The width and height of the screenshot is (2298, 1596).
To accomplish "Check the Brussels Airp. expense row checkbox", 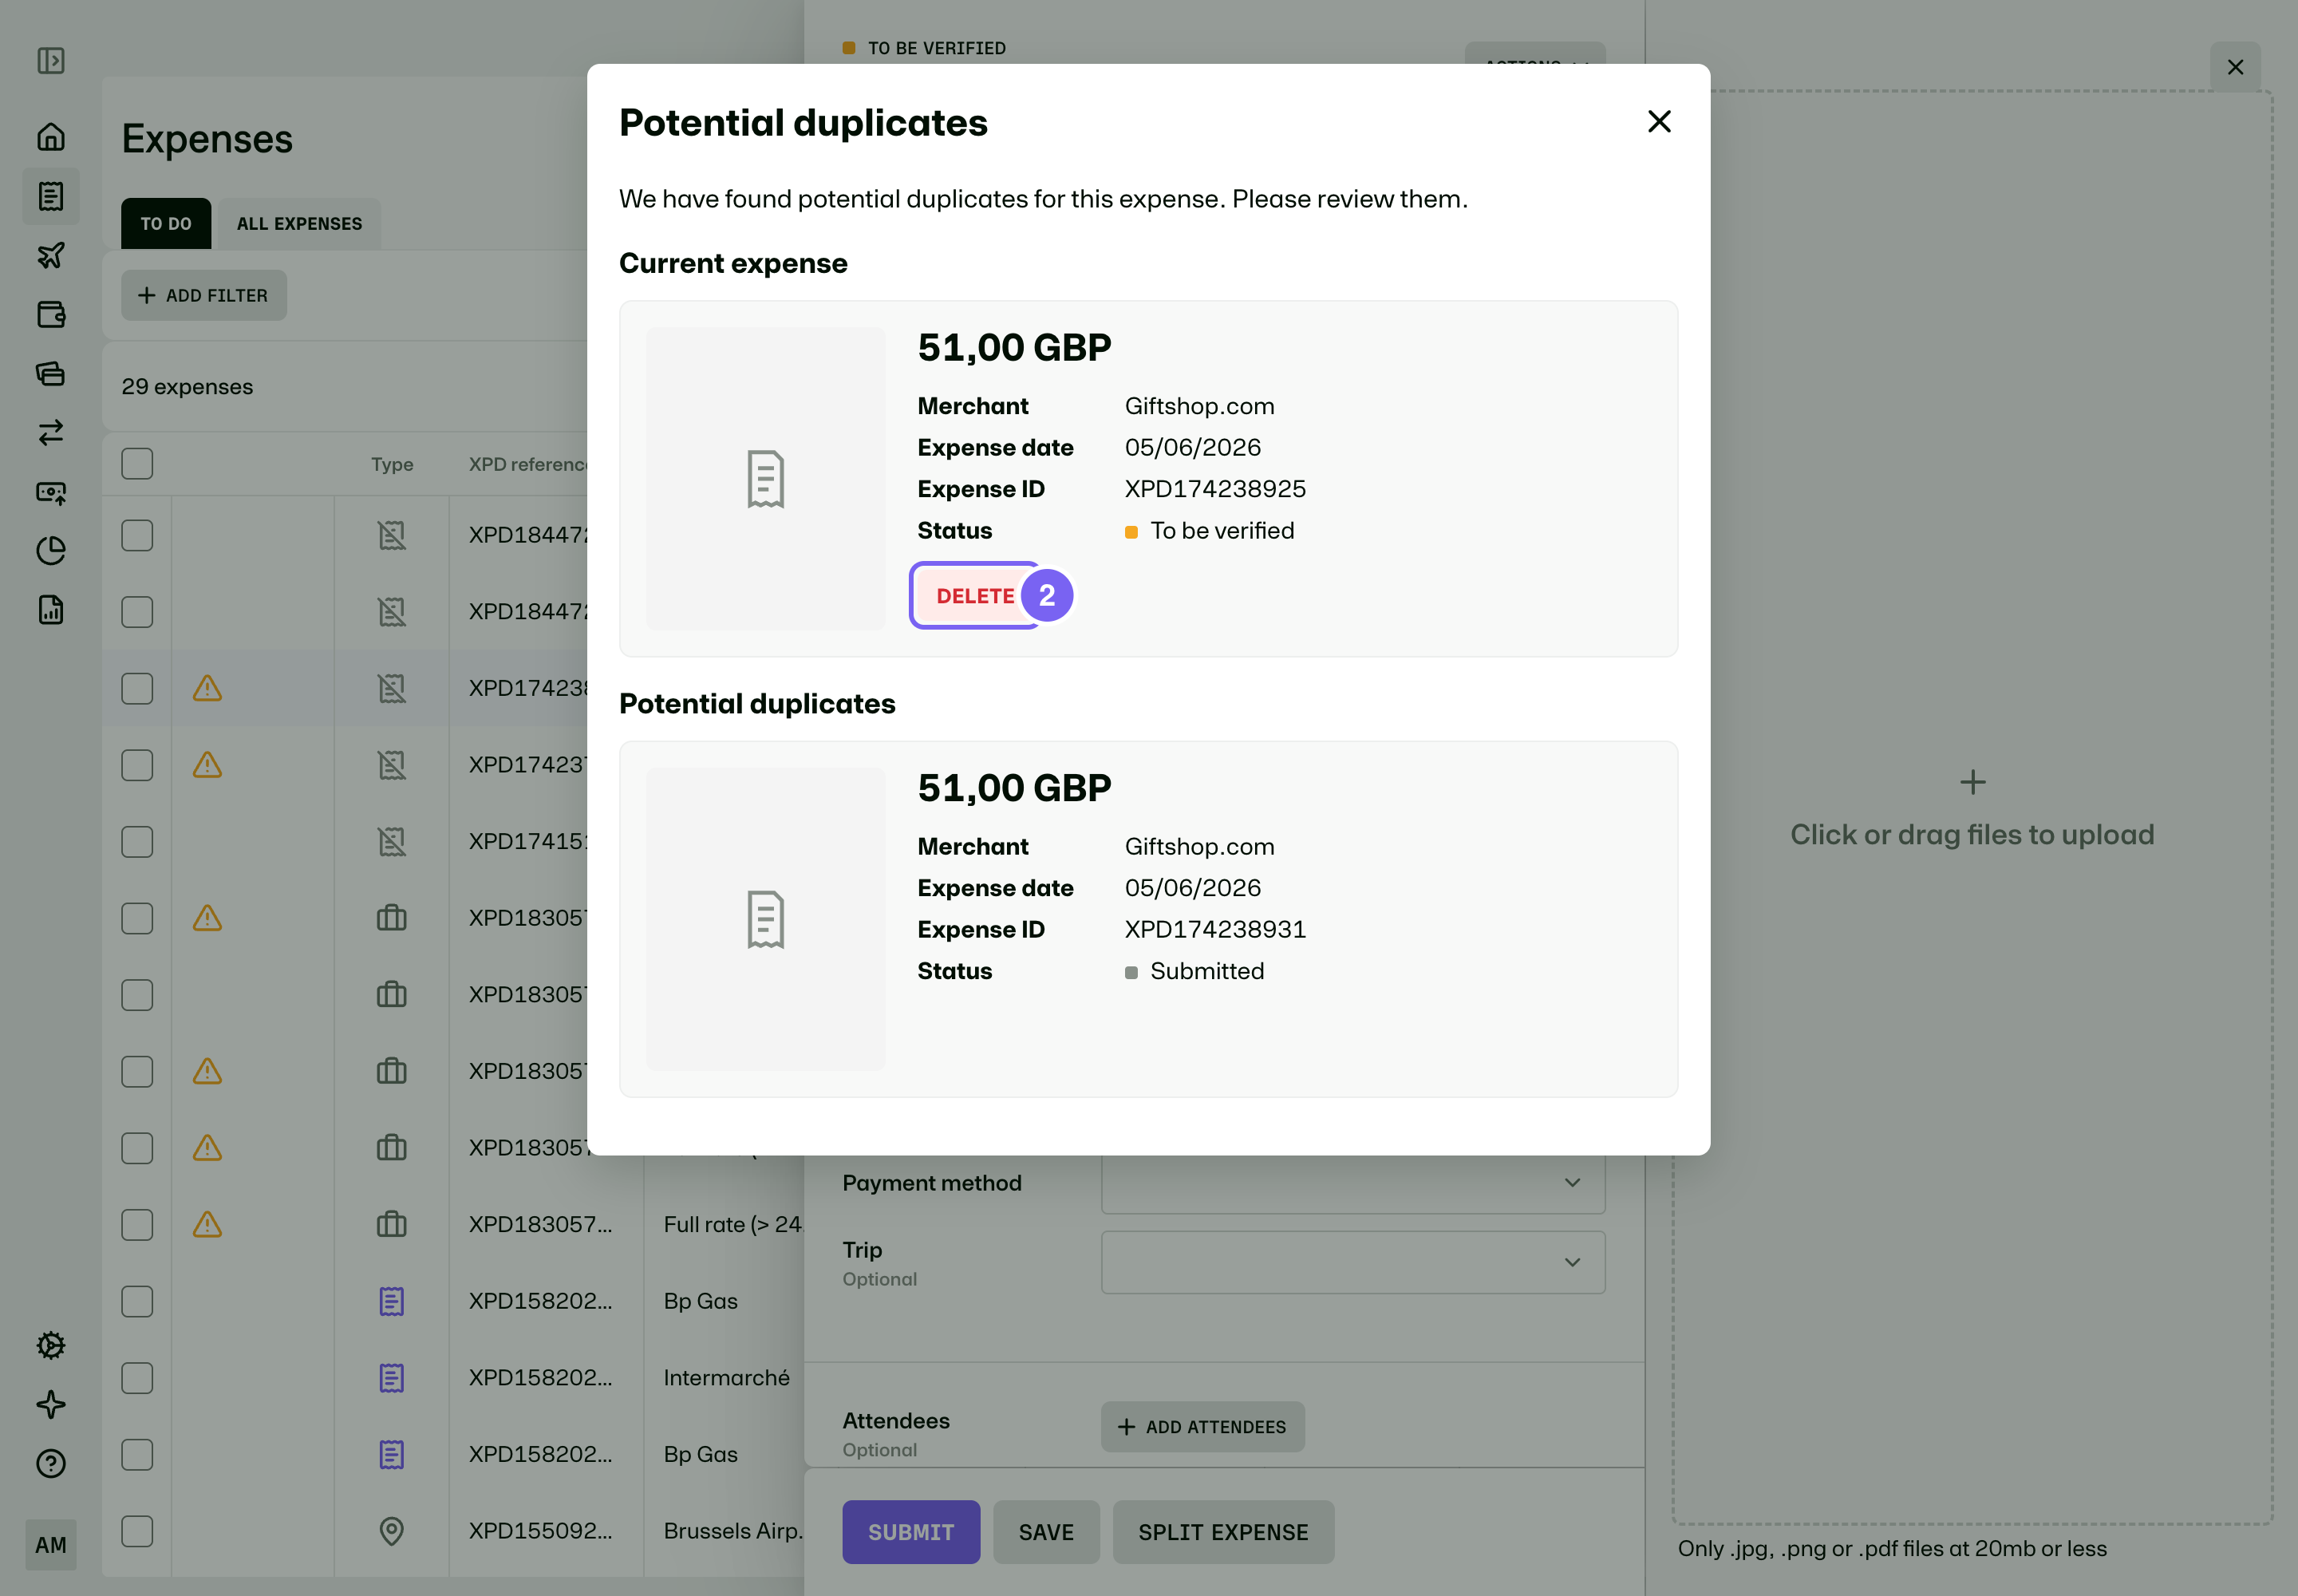I will point(137,1531).
